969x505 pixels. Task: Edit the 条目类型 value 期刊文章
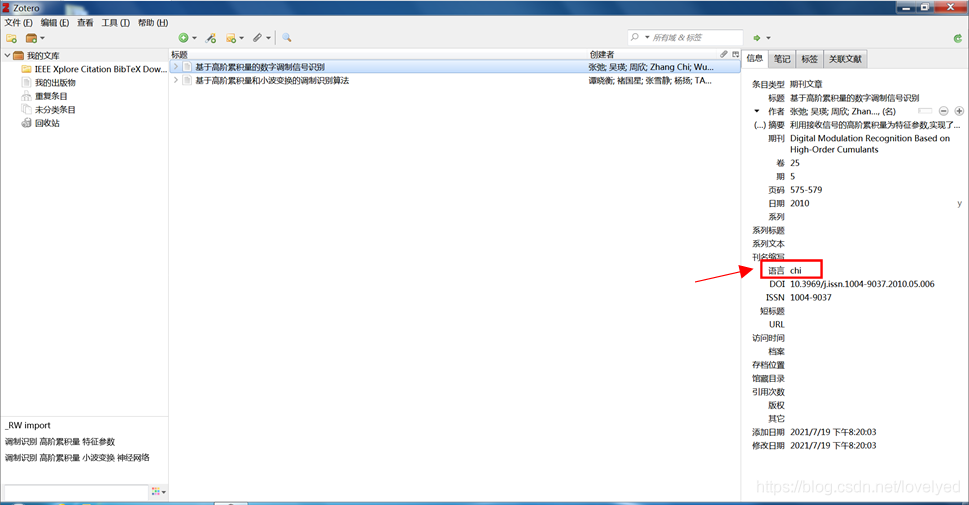806,84
